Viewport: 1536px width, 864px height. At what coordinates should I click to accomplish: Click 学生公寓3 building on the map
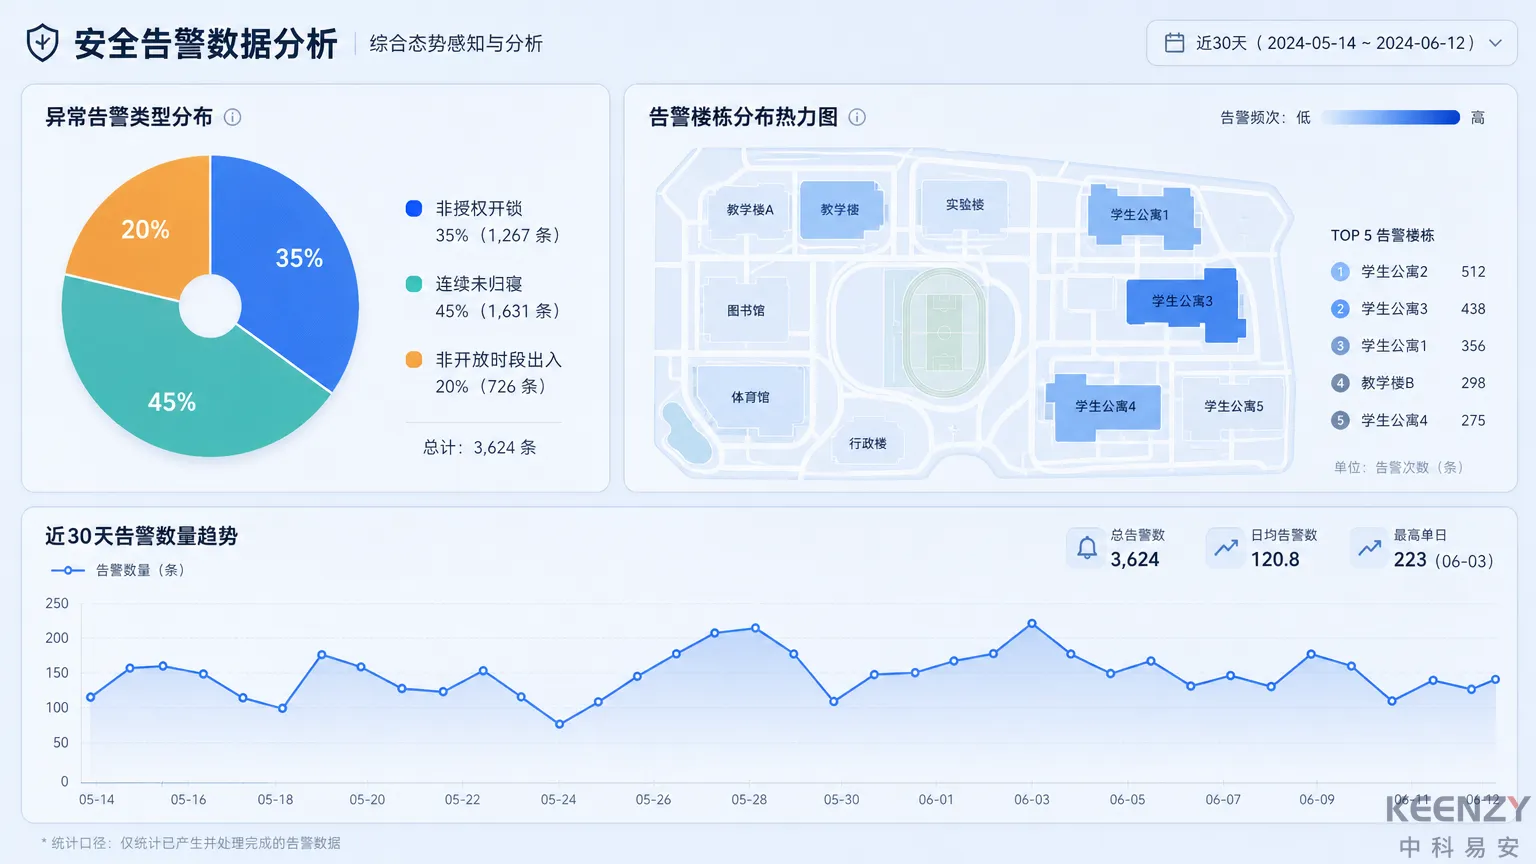1183,301
